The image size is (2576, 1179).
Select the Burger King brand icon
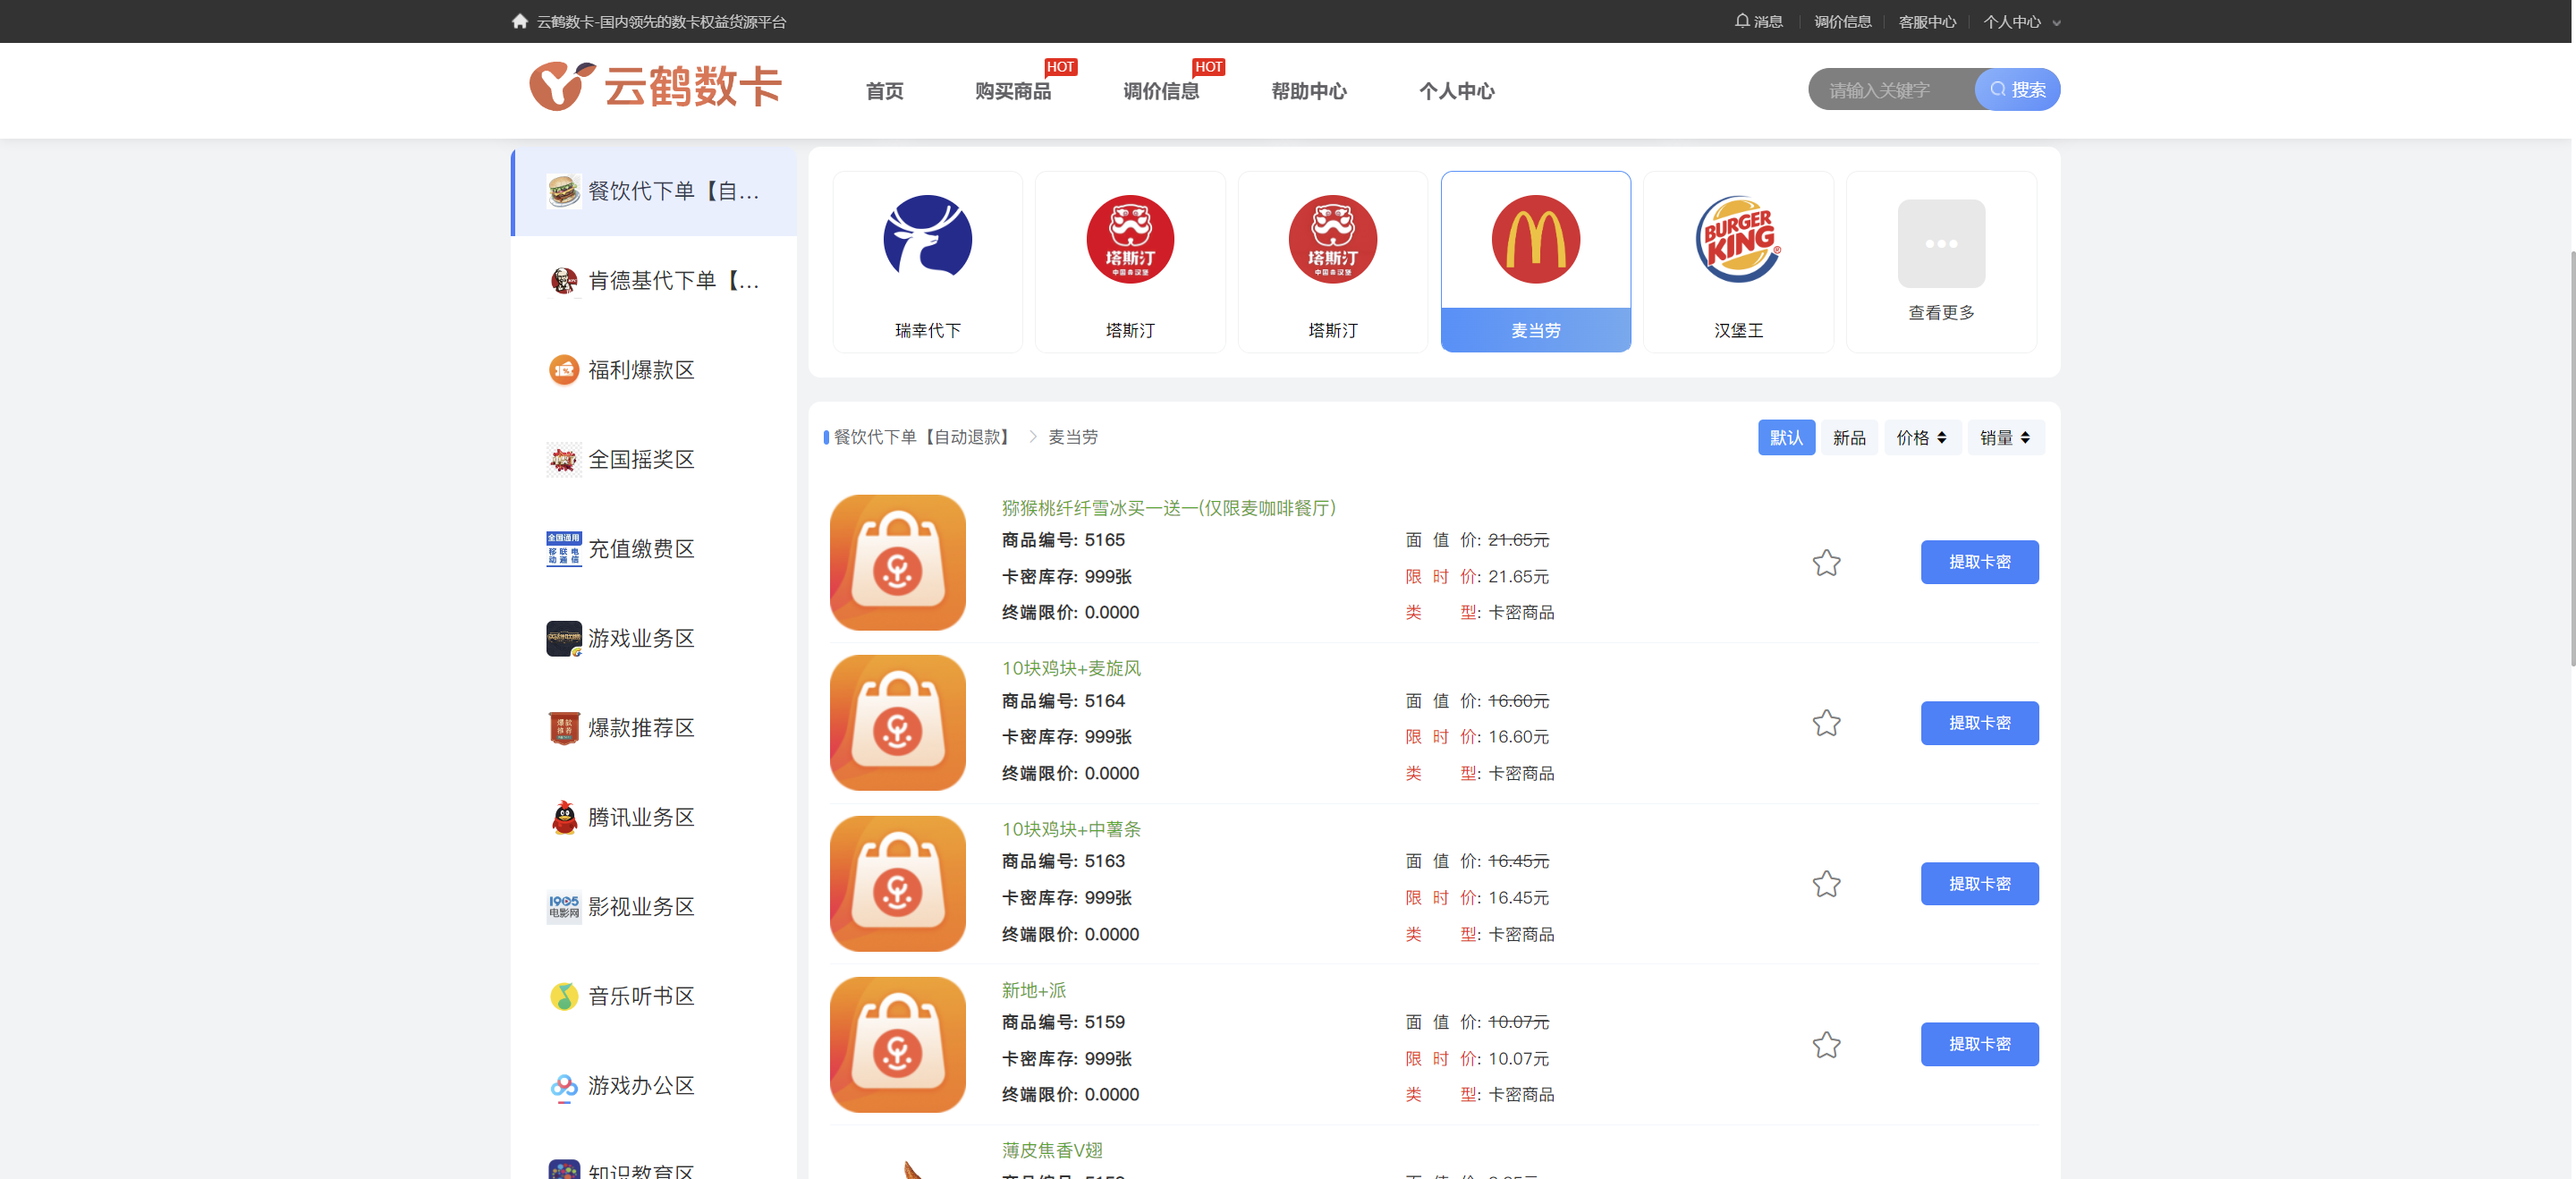click(1737, 239)
